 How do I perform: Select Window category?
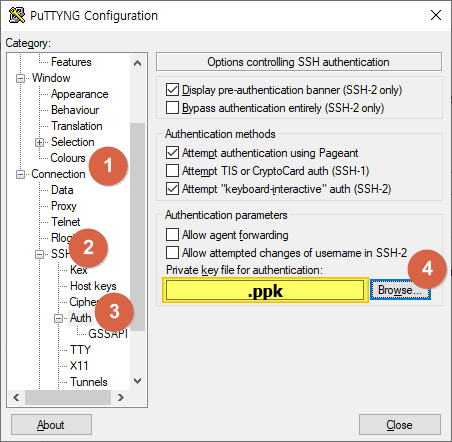[51, 78]
